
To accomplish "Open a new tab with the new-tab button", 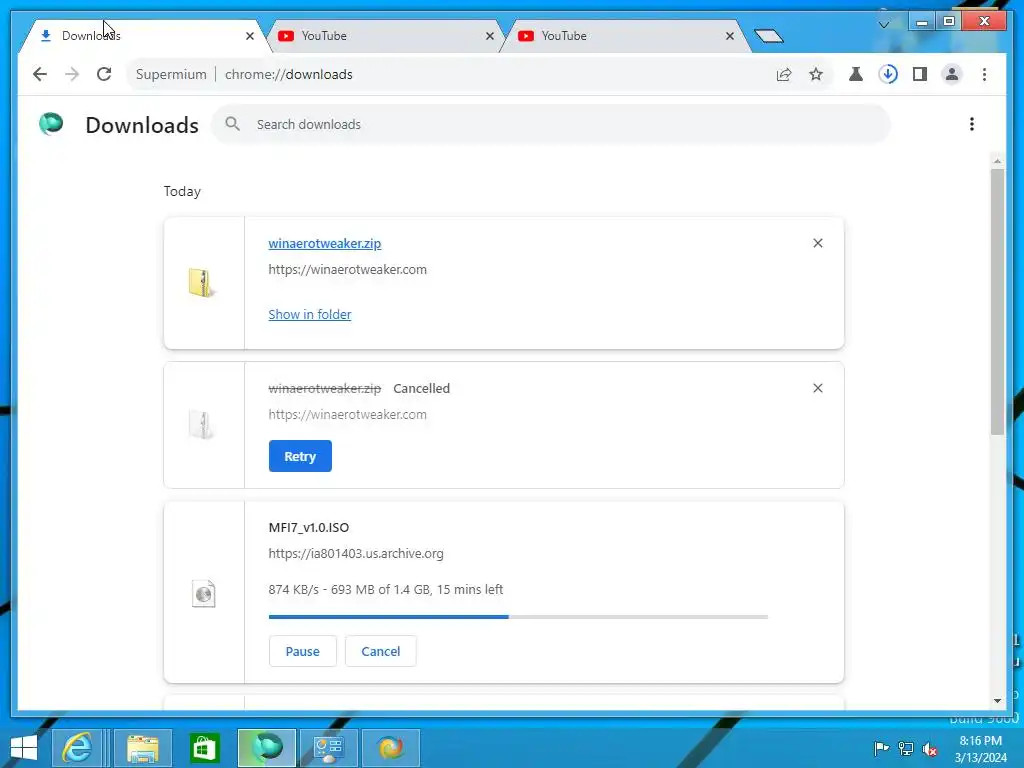I will pyautogui.click(x=768, y=36).
